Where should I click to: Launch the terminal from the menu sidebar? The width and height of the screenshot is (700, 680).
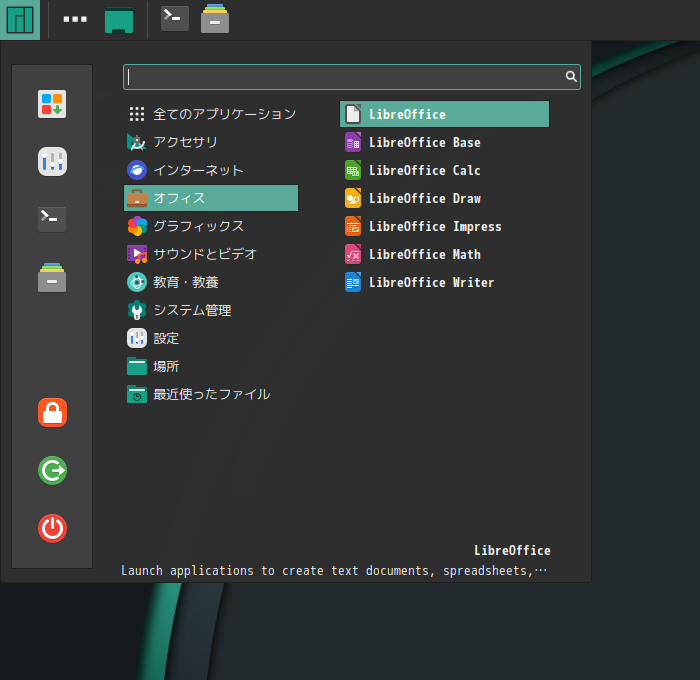click(x=52, y=219)
